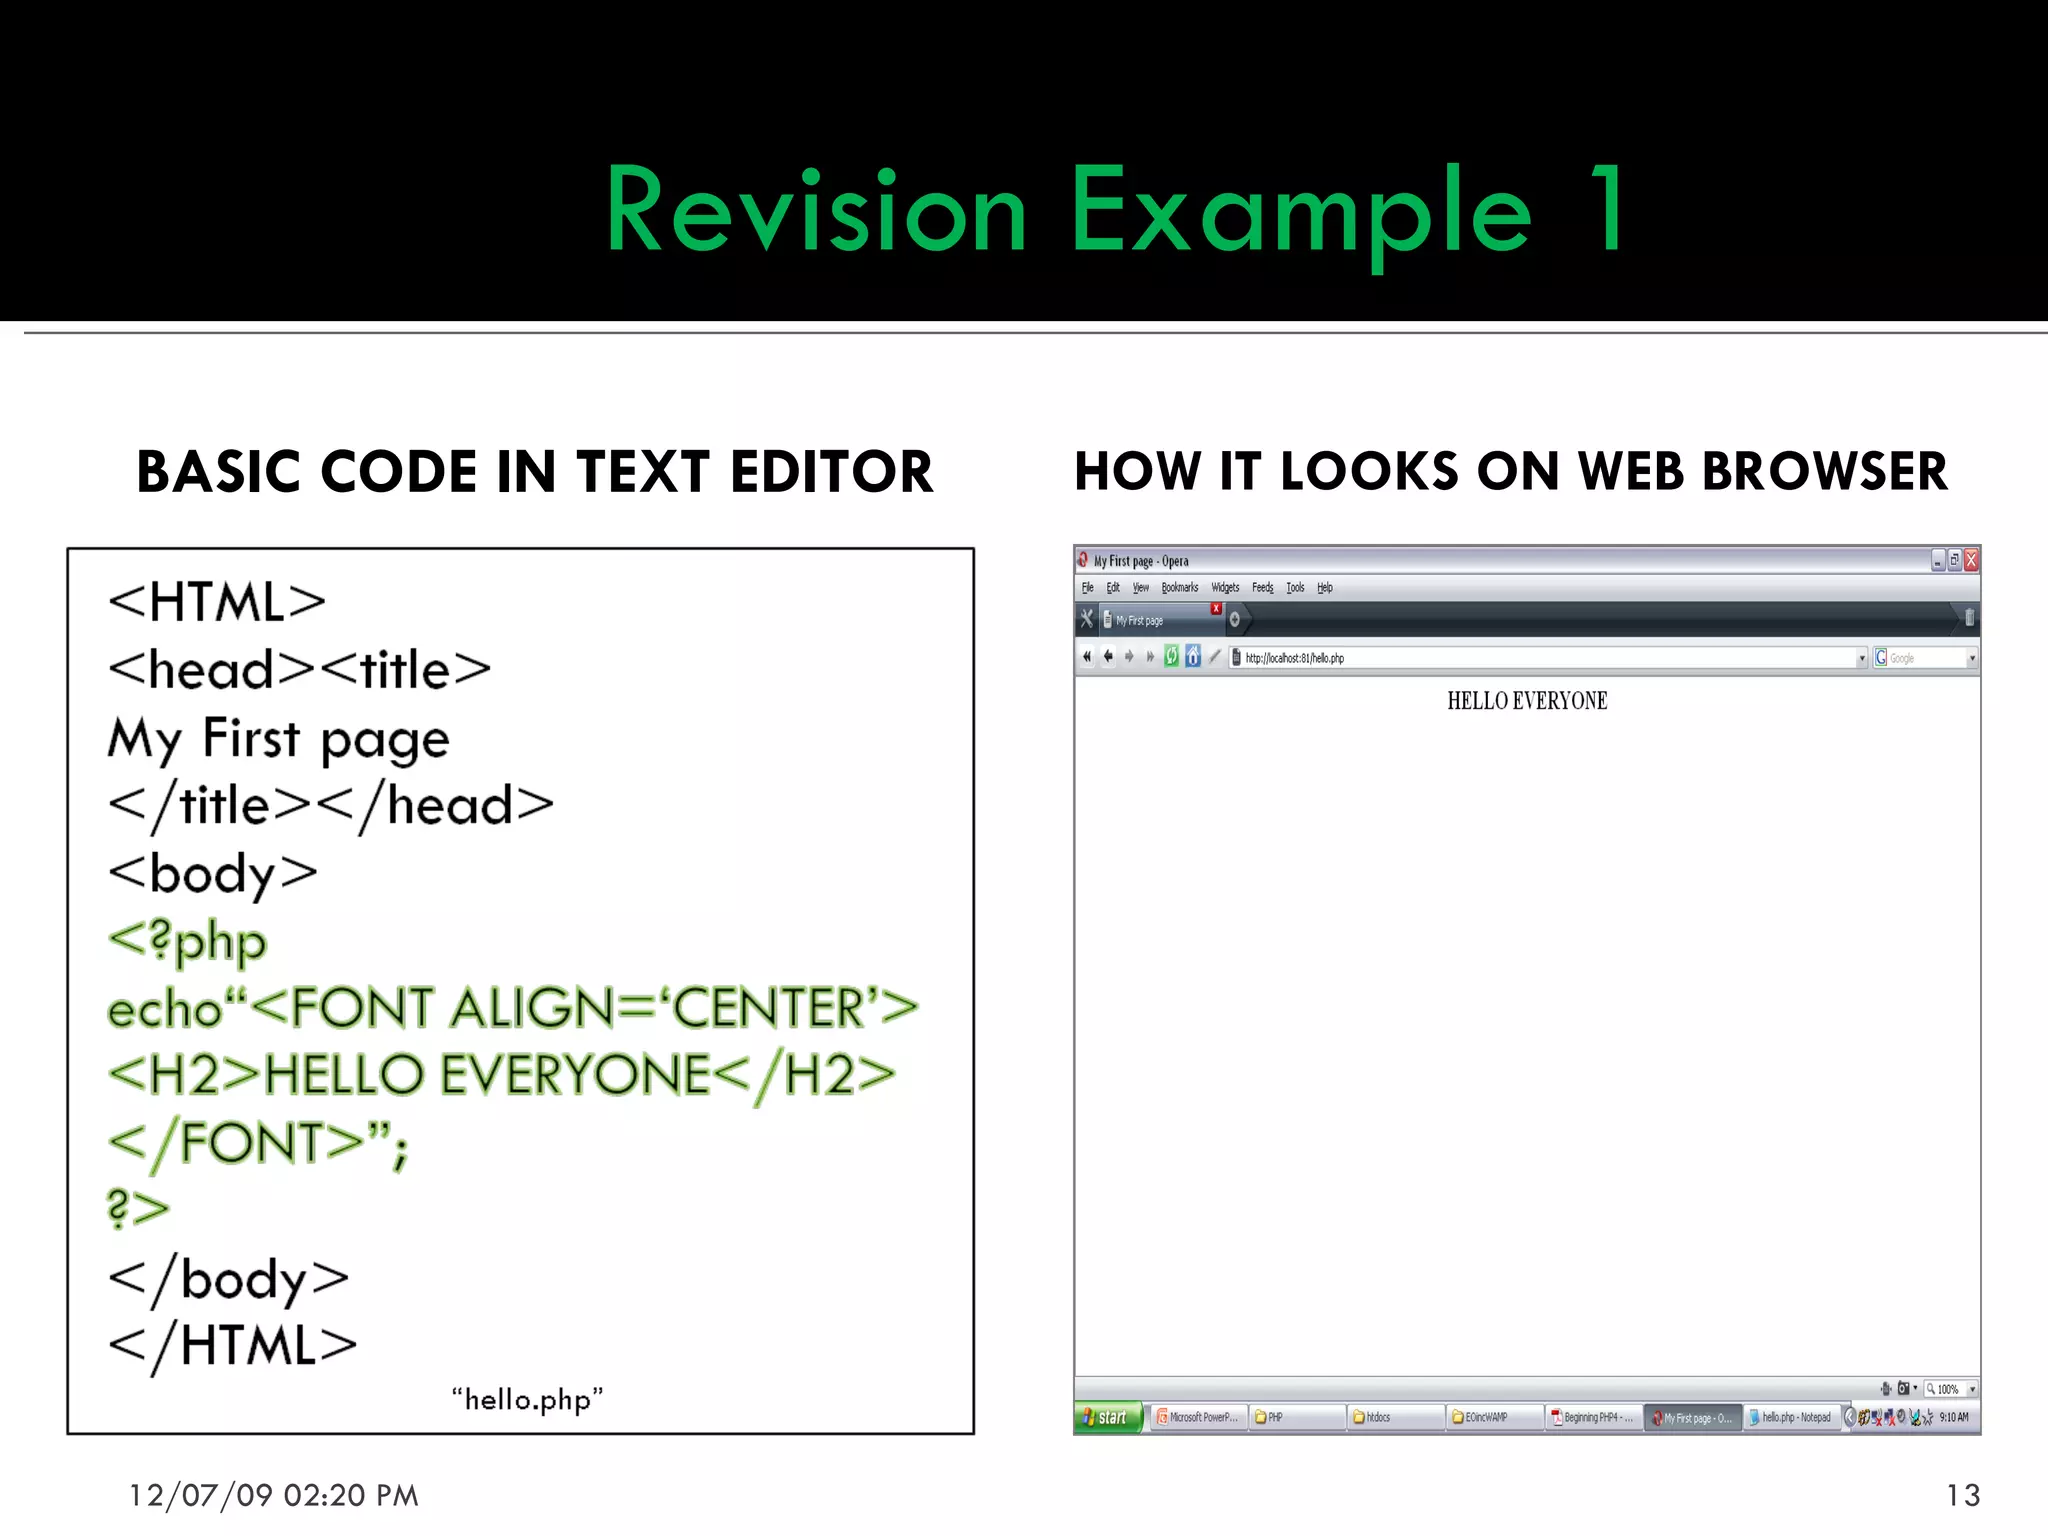Open the File menu in Opera
Viewport: 2048px width, 1536px height.
pos(1088,588)
